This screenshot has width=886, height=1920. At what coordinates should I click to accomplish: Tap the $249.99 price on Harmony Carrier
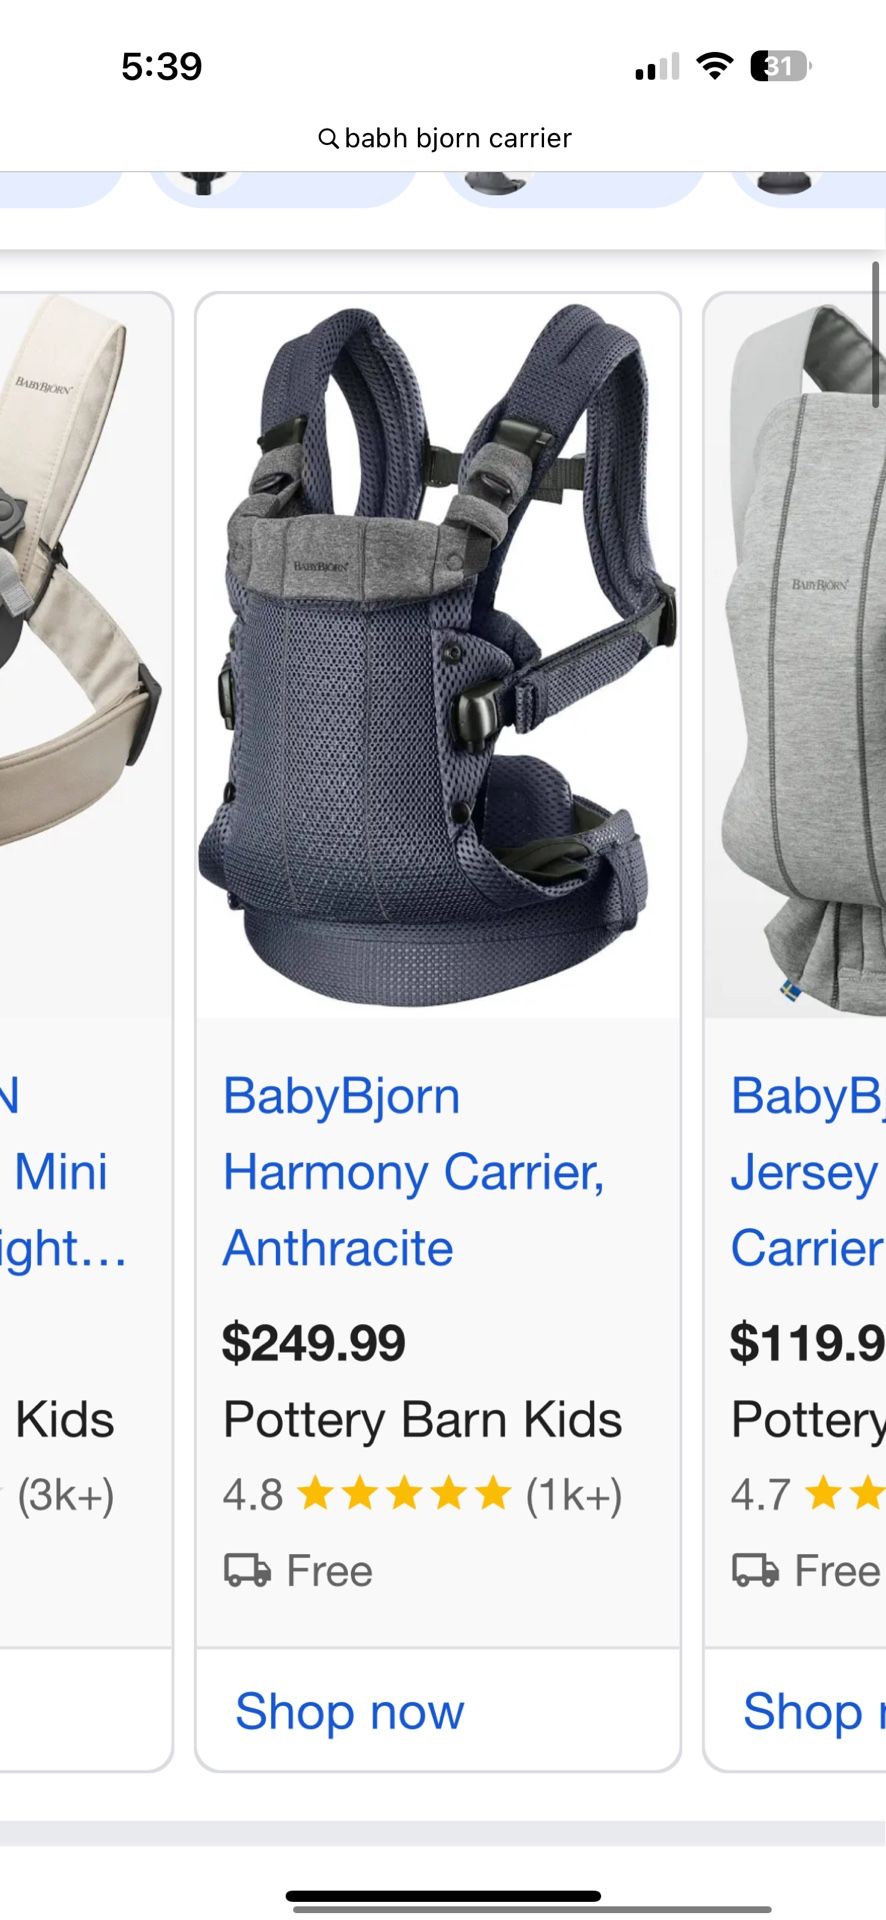pyautogui.click(x=313, y=1342)
